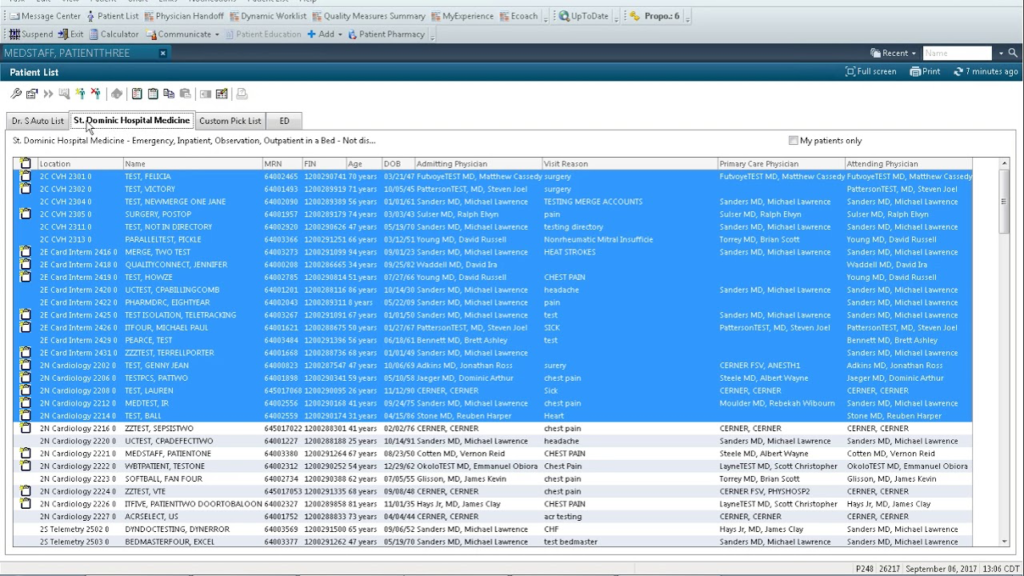Viewport: 1024px width, 576px height.
Task: Check the My patients only box
Action: [x=794, y=141]
